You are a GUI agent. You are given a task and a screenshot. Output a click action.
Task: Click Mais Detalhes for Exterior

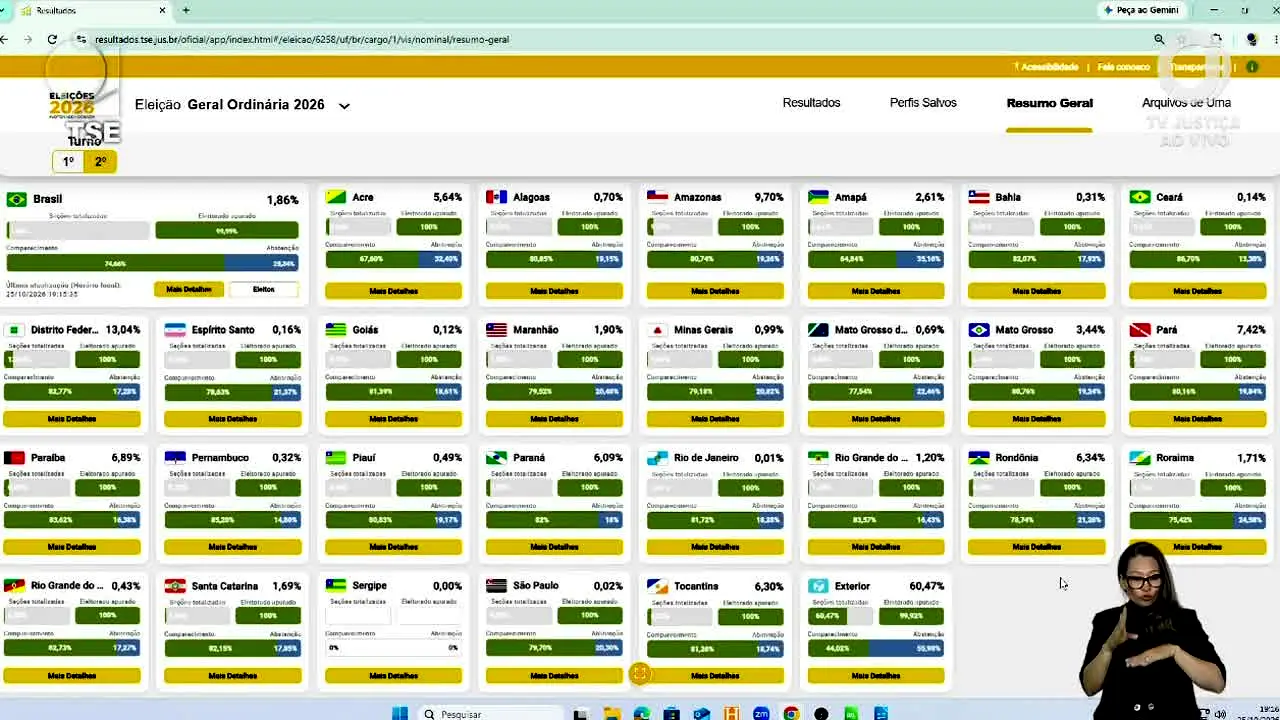click(876, 675)
